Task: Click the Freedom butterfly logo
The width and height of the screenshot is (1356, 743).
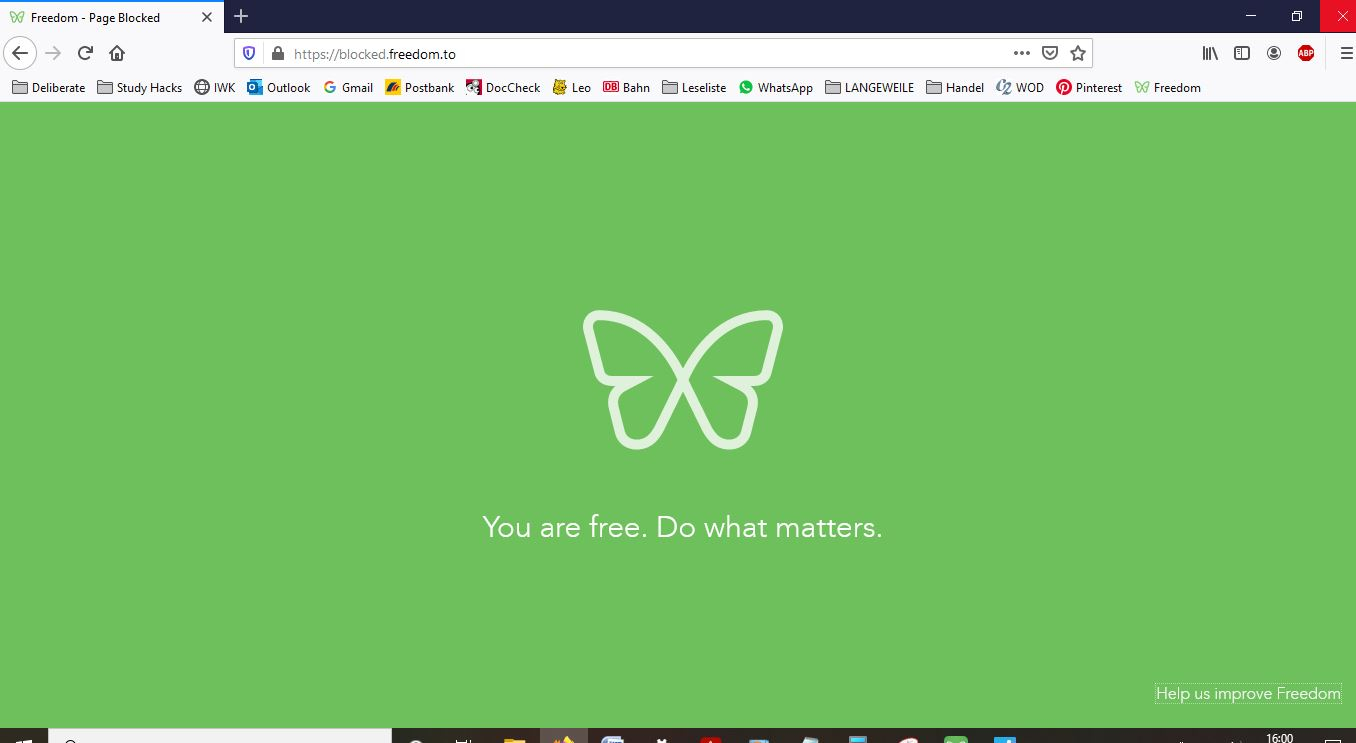Action: [x=682, y=379]
